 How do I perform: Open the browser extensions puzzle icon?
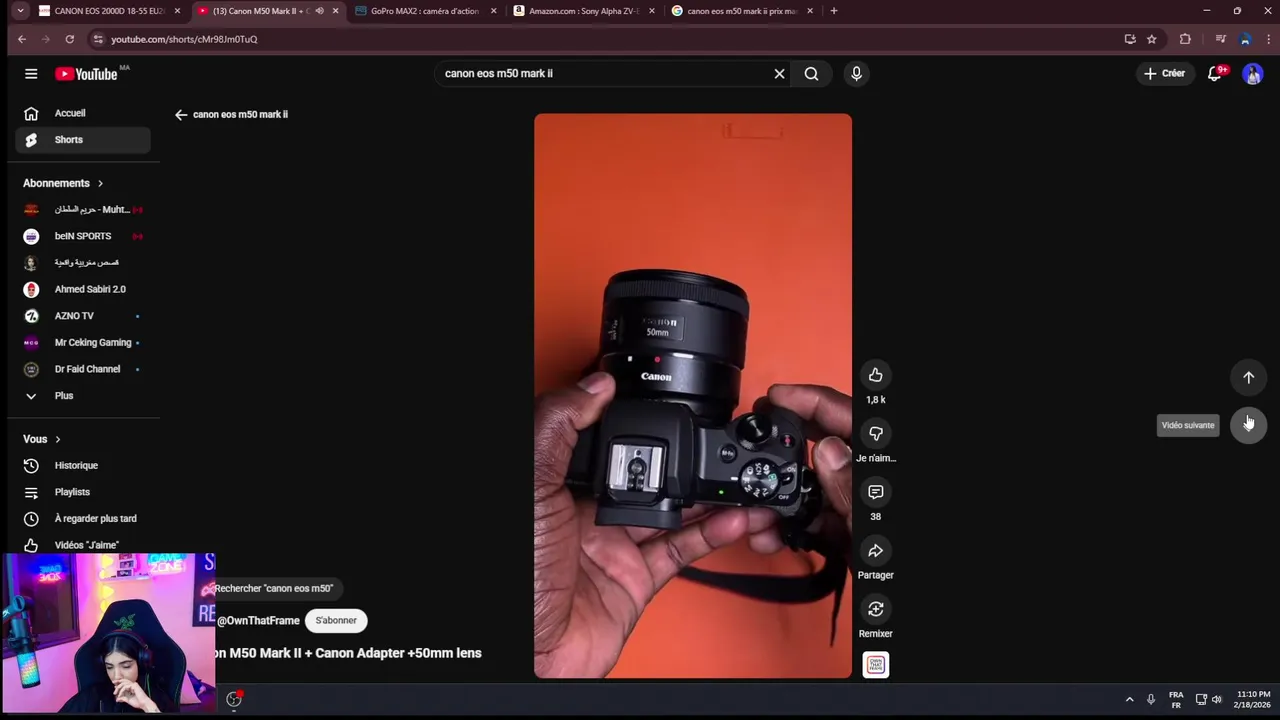pyautogui.click(x=1185, y=39)
